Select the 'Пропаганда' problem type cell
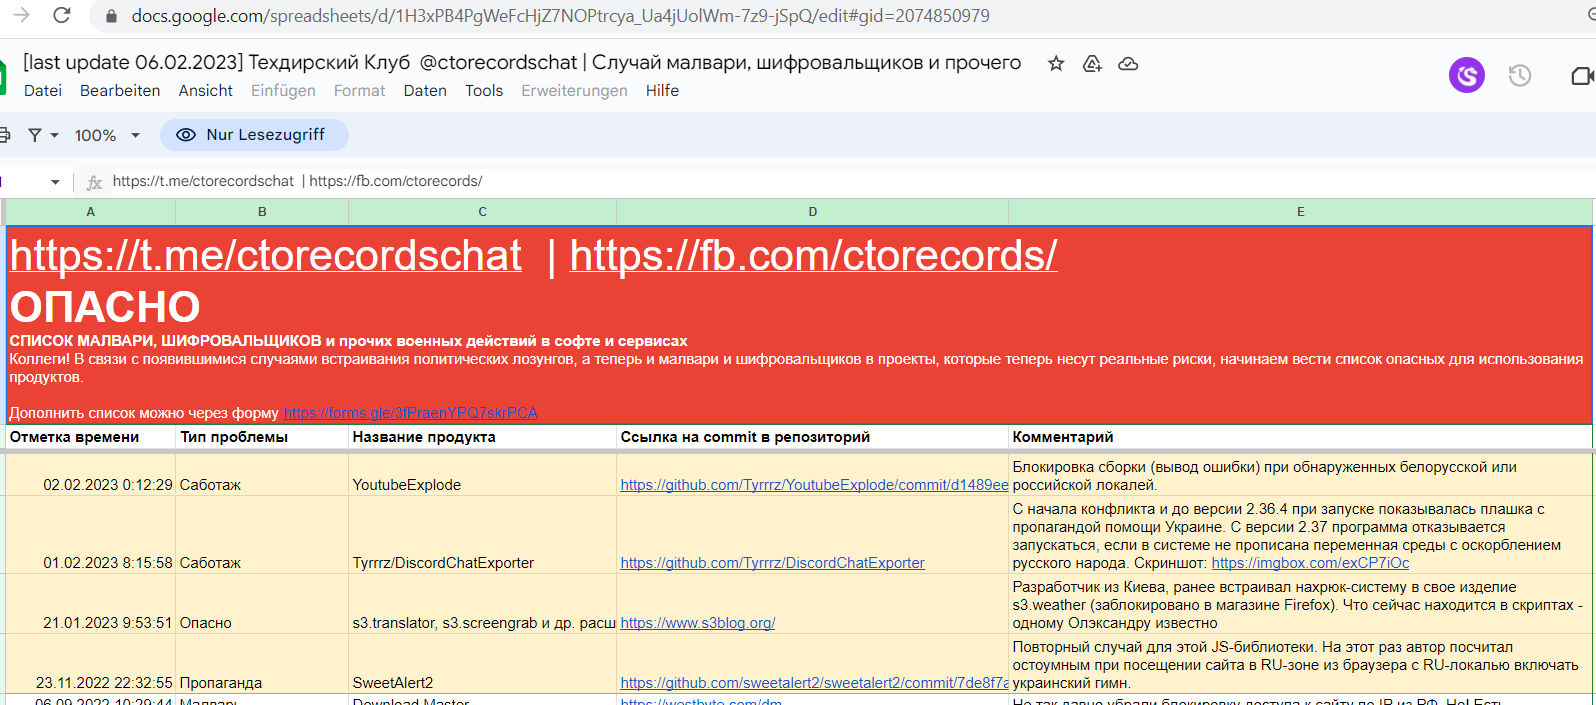This screenshot has width=1596, height=705. point(262,664)
